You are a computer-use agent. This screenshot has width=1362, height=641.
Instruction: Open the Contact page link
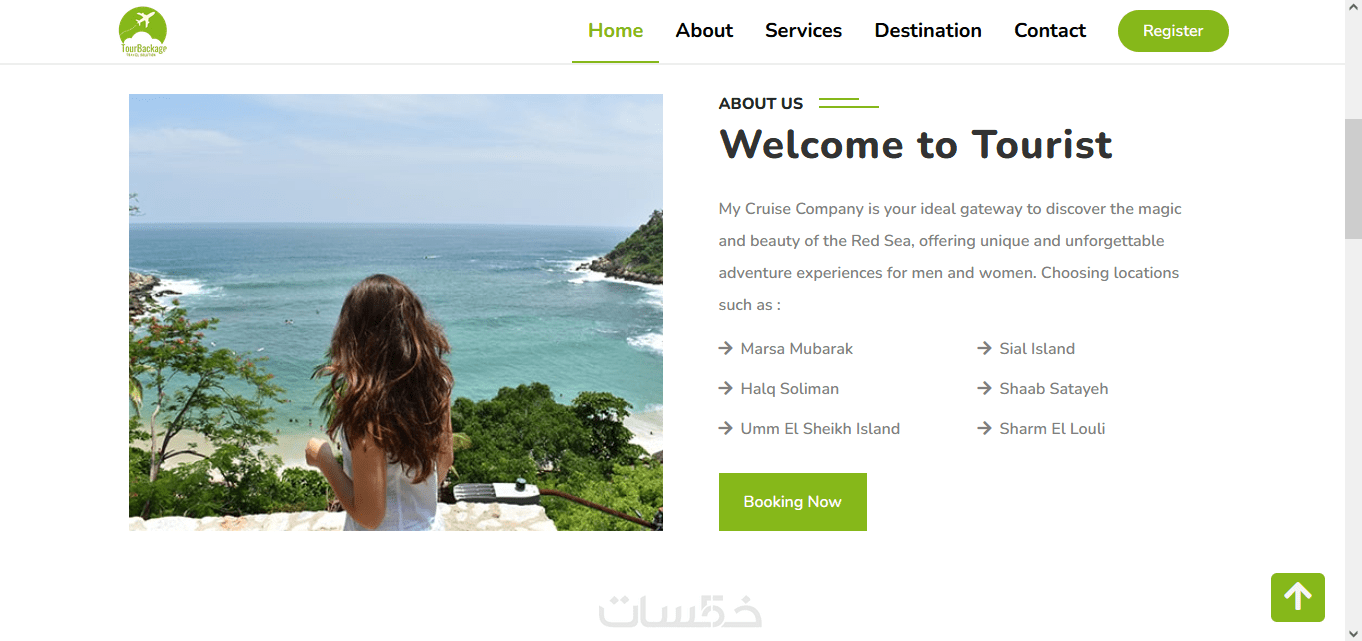tap(1050, 30)
